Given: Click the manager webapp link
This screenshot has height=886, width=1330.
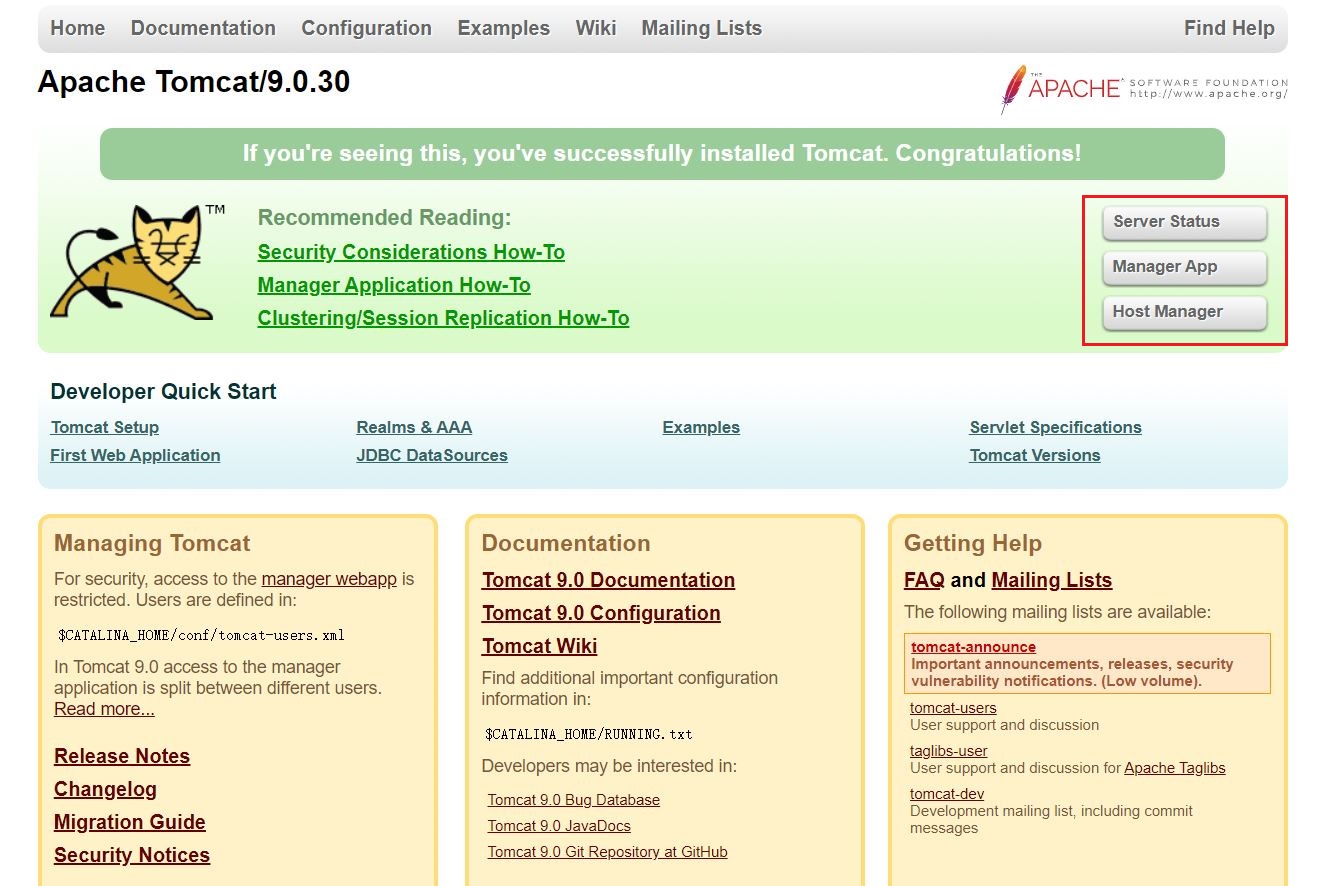Looking at the screenshot, I should [329, 579].
